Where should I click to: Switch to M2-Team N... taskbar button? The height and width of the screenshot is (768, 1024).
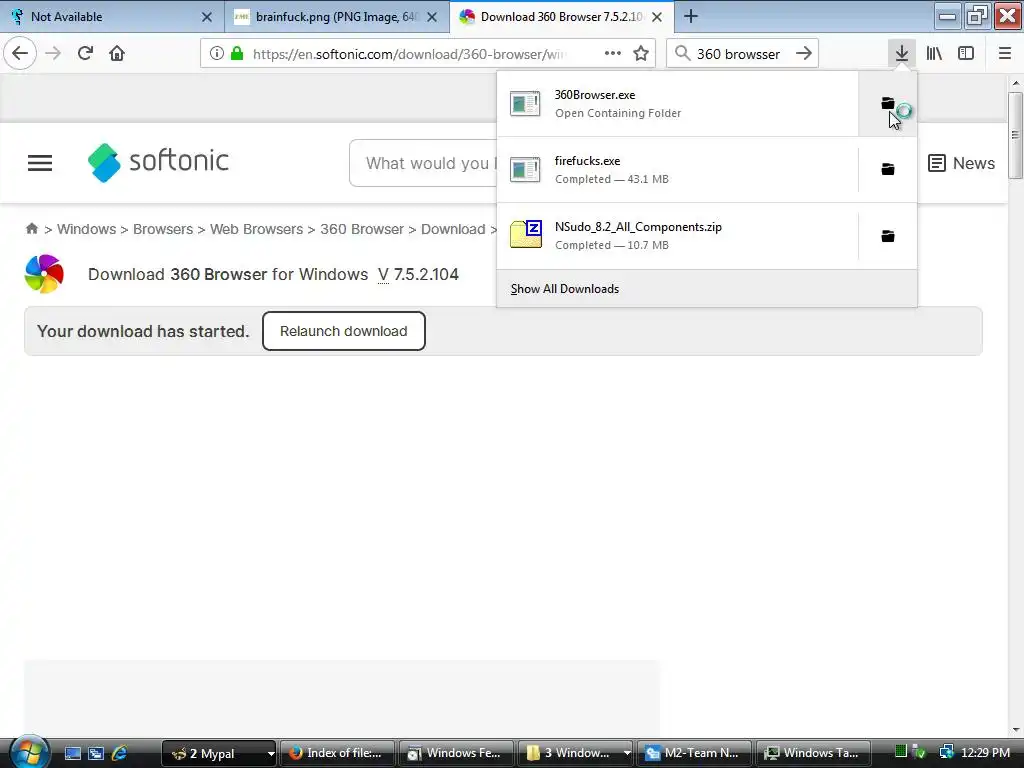(694, 753)
